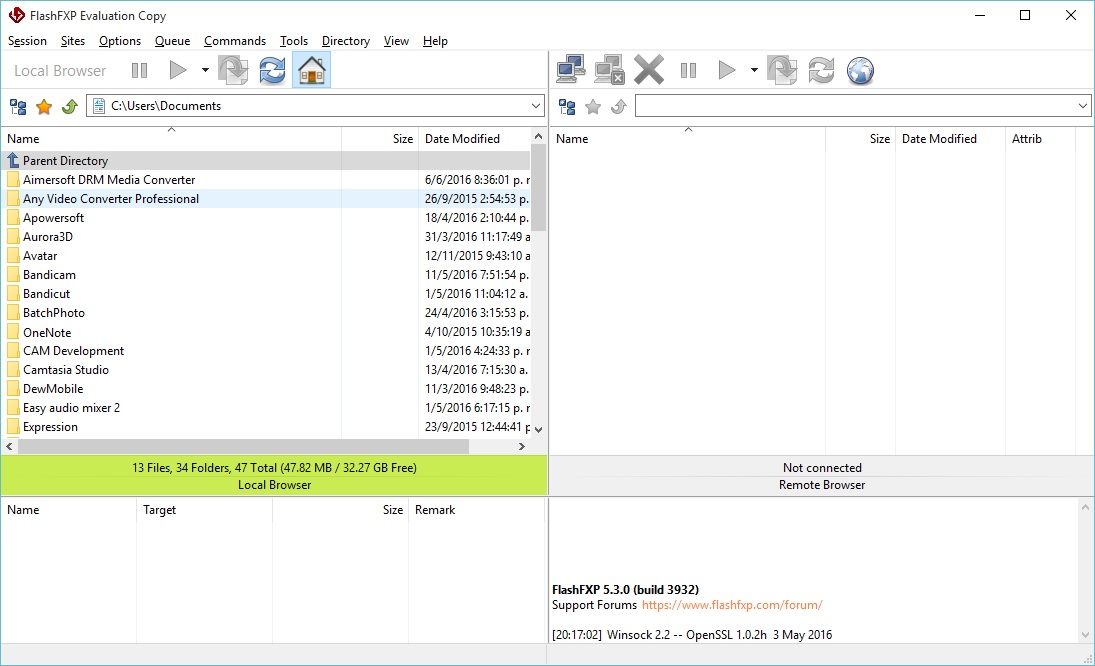This screenshot has height=666, width=1095.
Task: Open the Sites menu
Action: click(x=72, y=41)
